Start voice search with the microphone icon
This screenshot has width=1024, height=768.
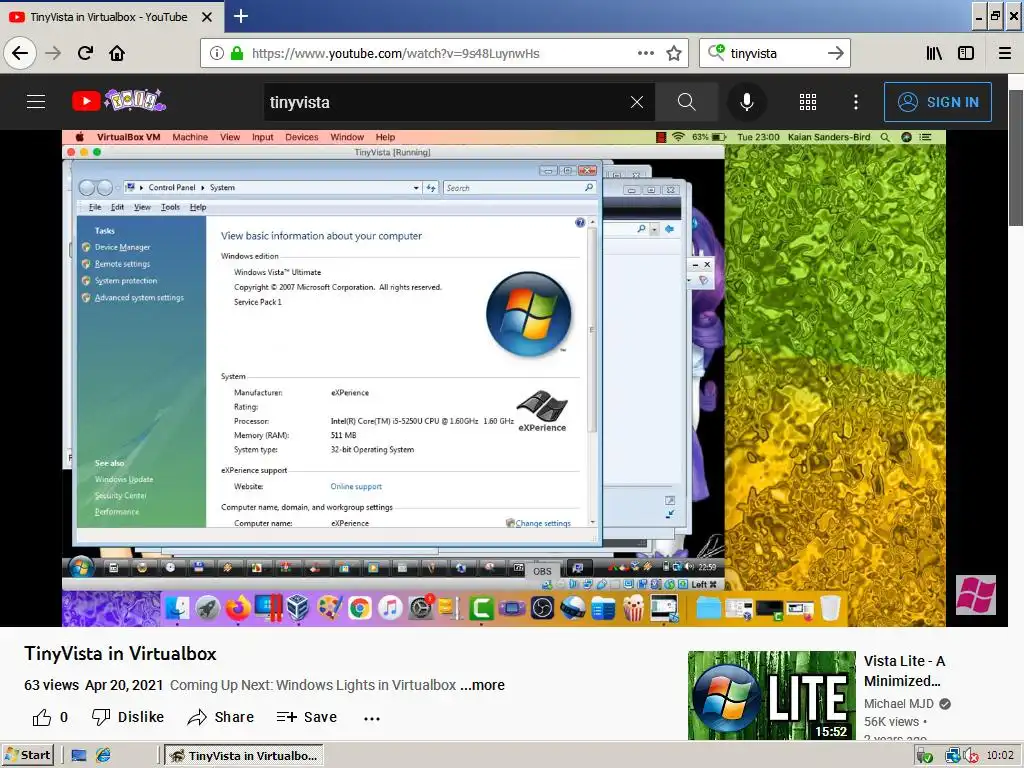point(746,102)
